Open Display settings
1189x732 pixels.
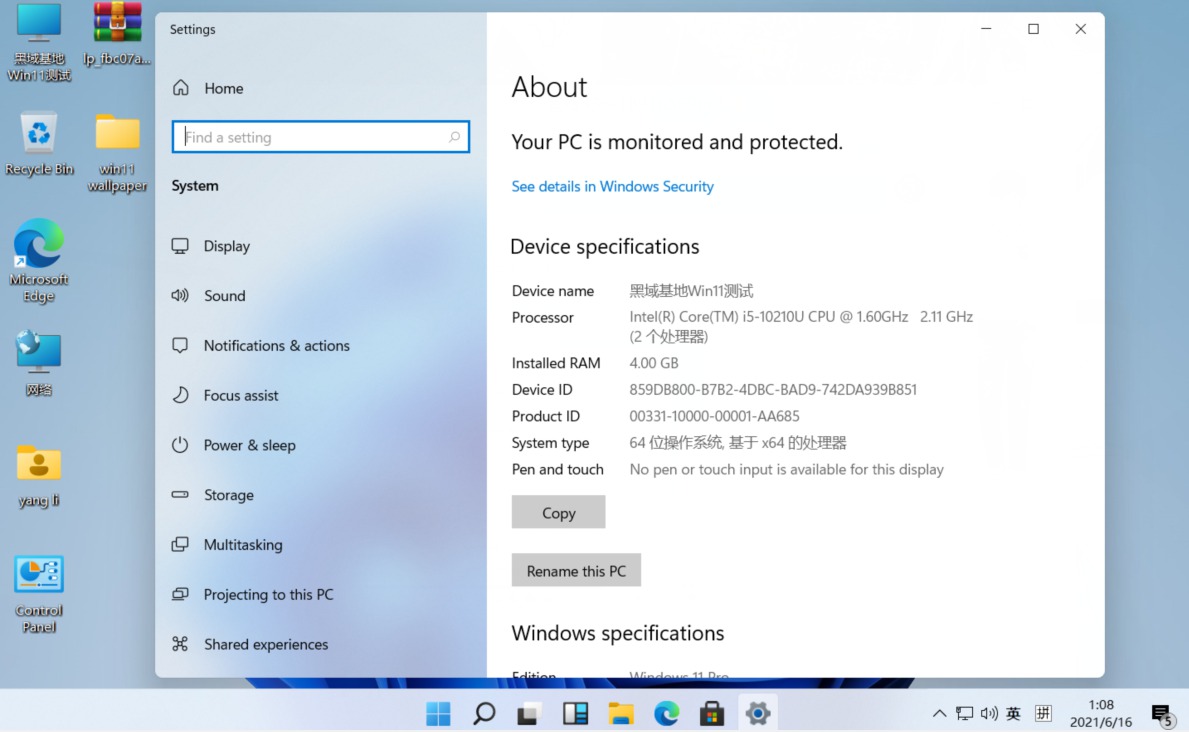pos(227,246)
